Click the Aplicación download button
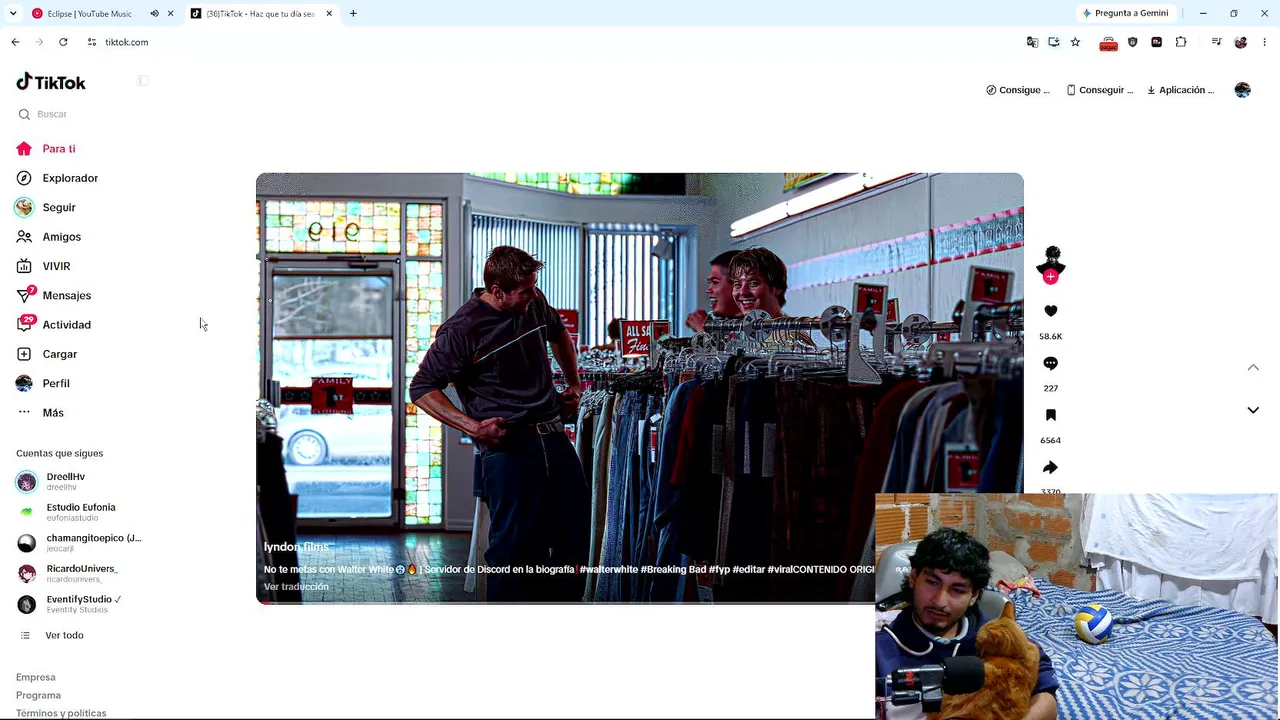This screenshot has height=720, width=1280. tap(1180, 90)
